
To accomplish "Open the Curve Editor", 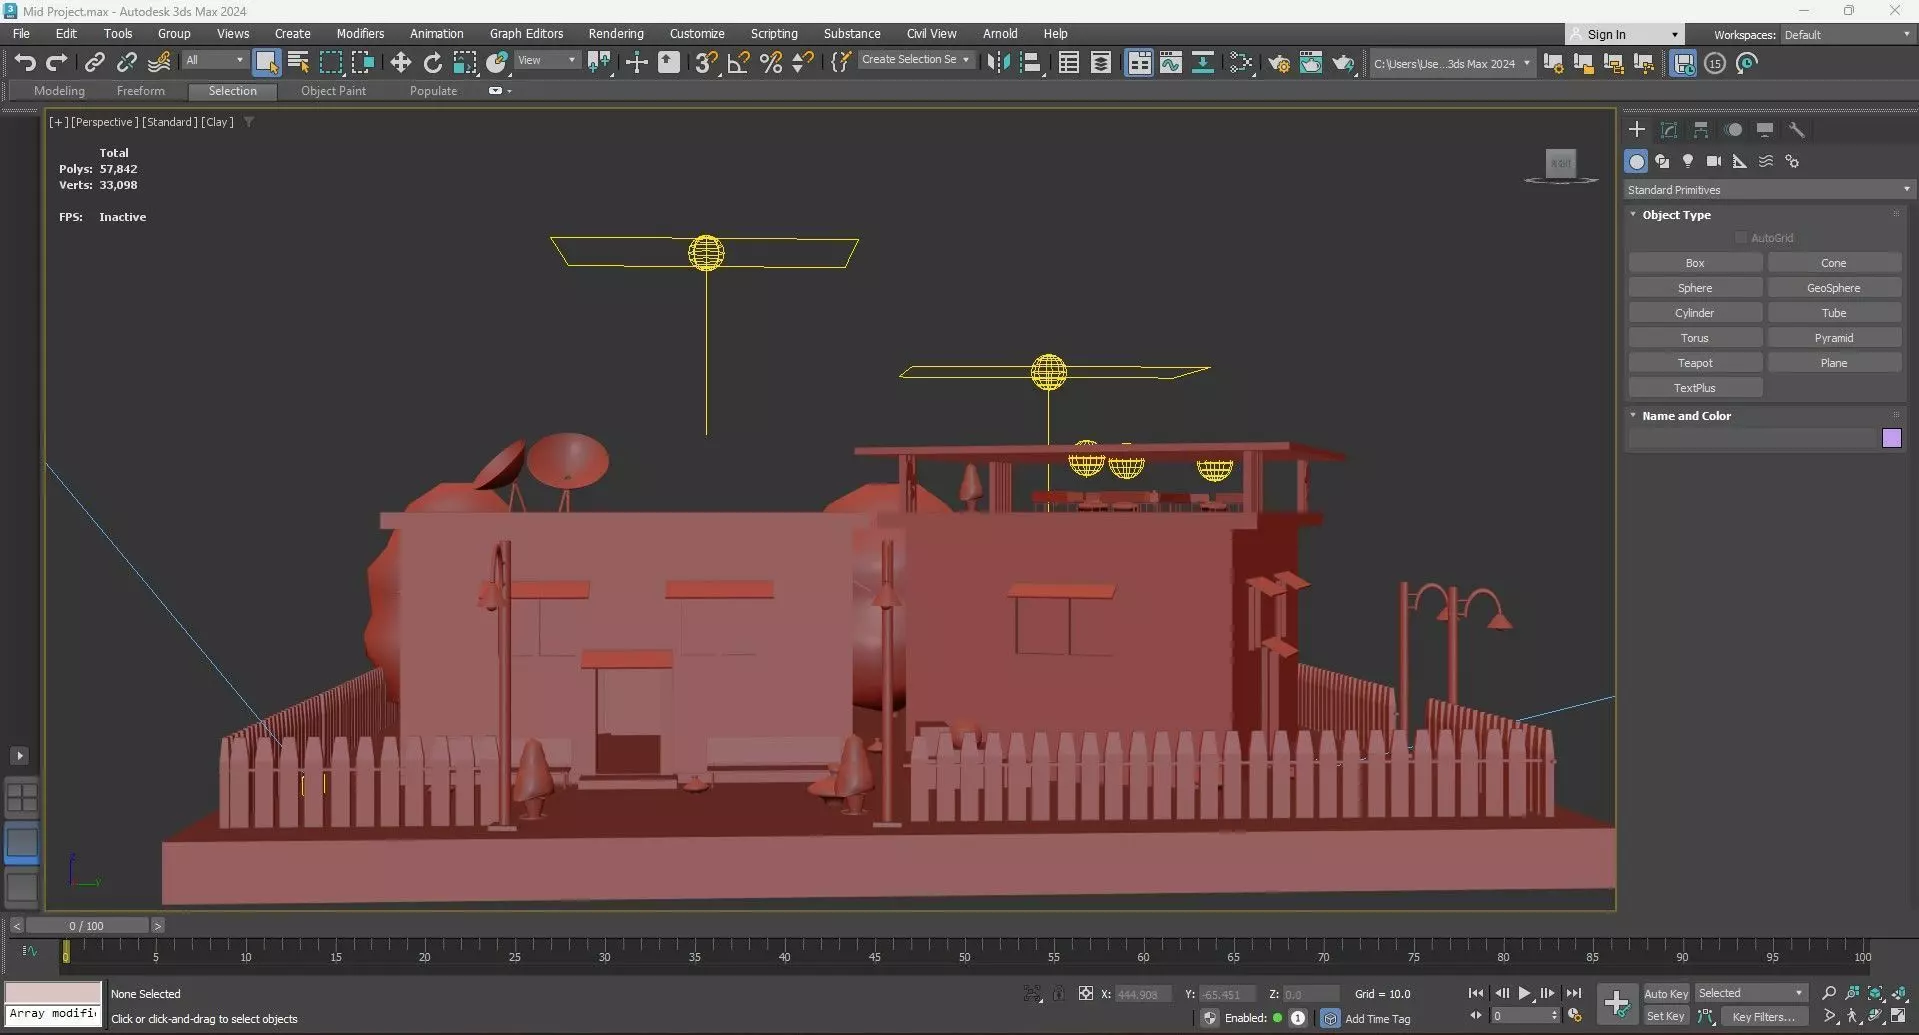I will (1171, 63).
